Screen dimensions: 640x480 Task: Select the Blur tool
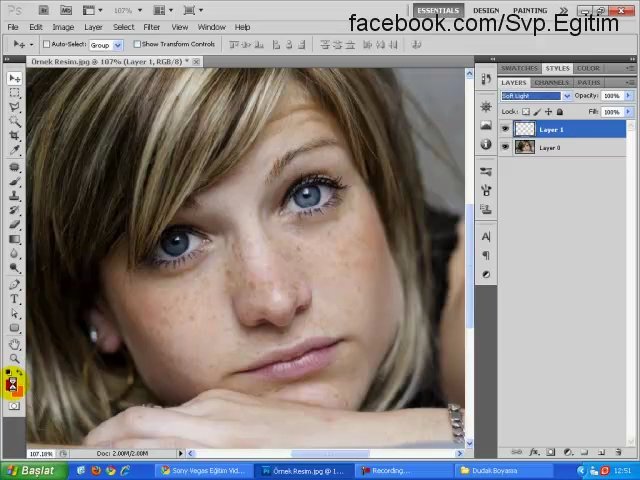[15, 253]
